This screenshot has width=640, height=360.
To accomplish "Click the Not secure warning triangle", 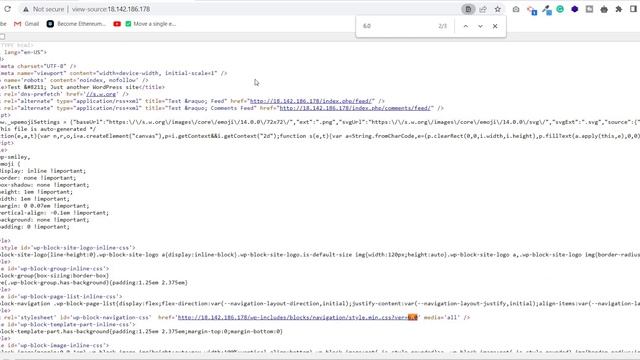I will (26, 9).
